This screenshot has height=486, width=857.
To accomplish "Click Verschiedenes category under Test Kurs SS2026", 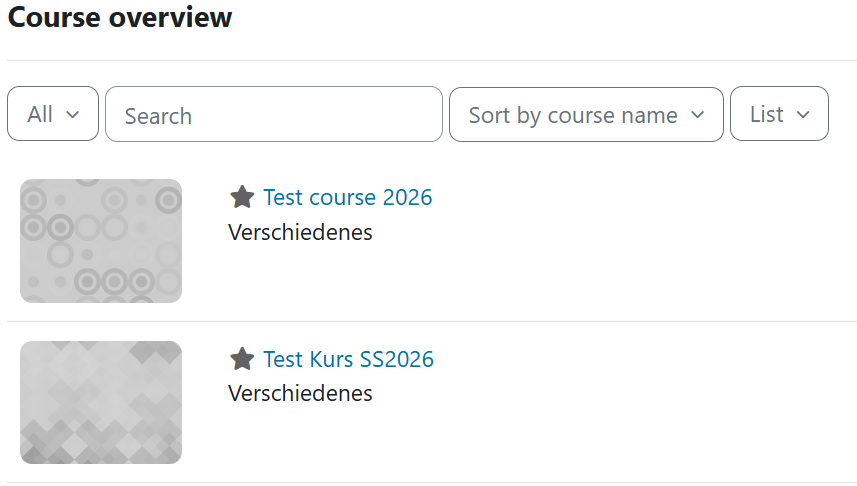I will (x=300, y=393).
